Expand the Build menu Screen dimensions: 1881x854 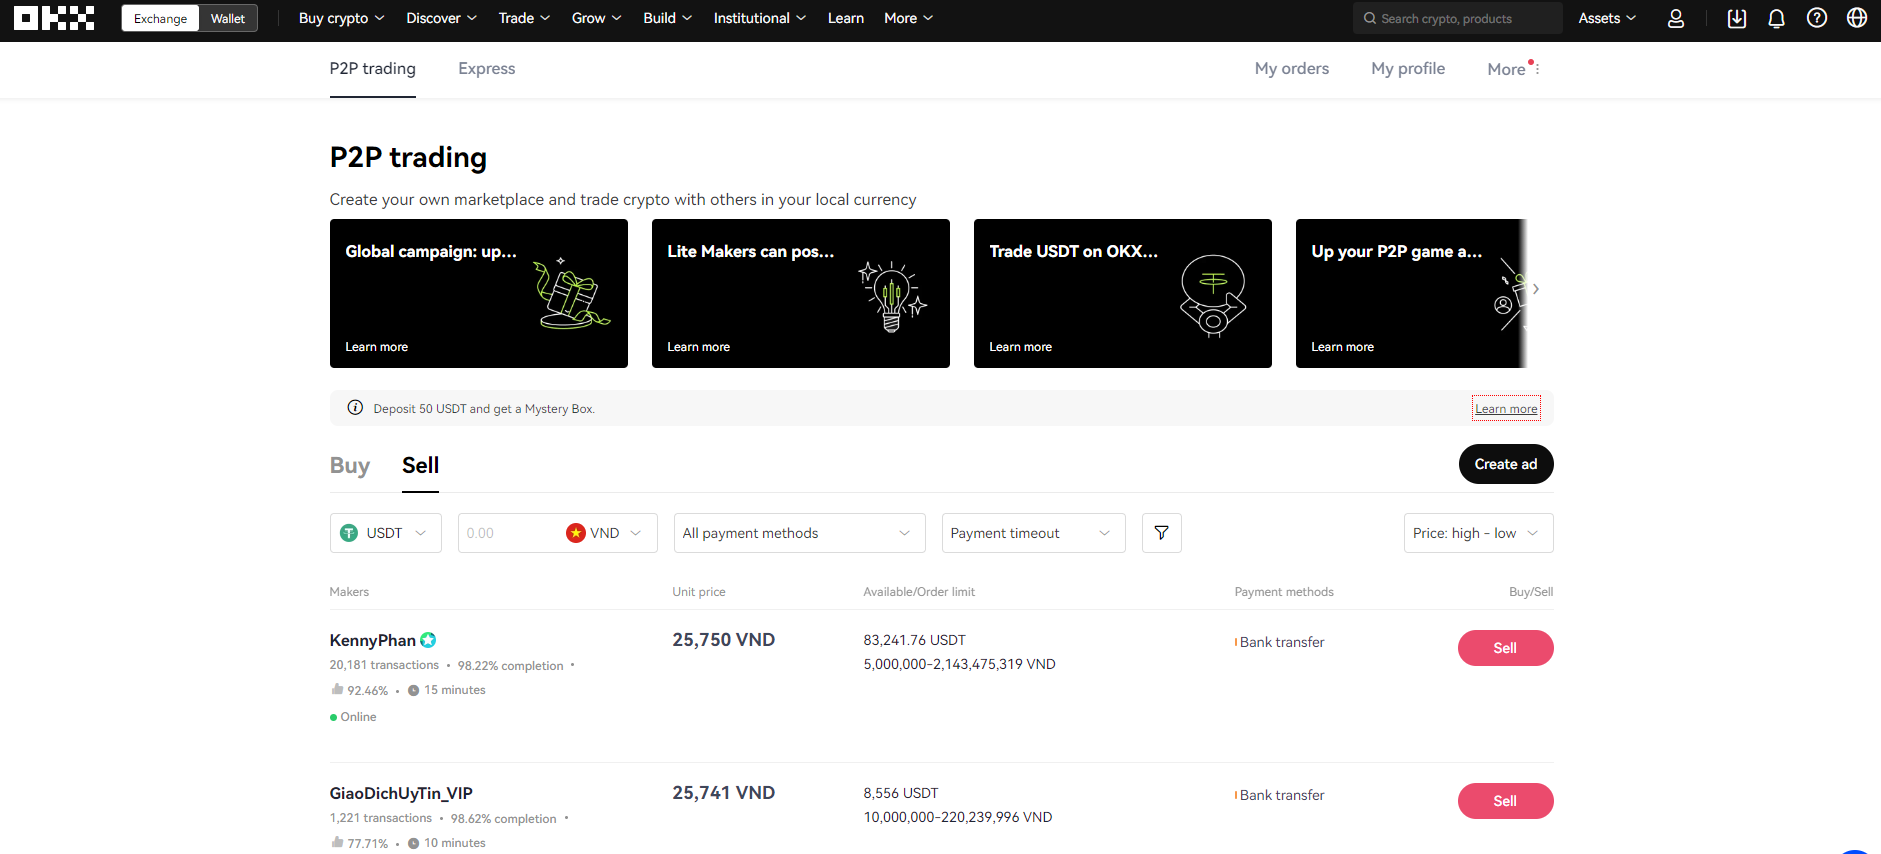pyautogui.click(x=667, y=18)
